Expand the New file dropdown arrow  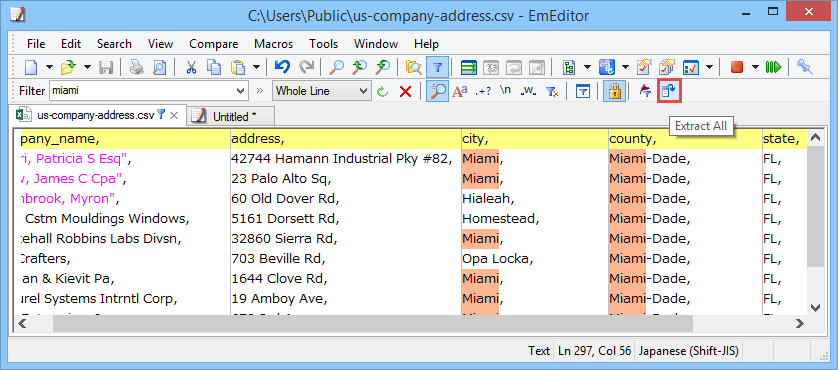click(49, 67)
